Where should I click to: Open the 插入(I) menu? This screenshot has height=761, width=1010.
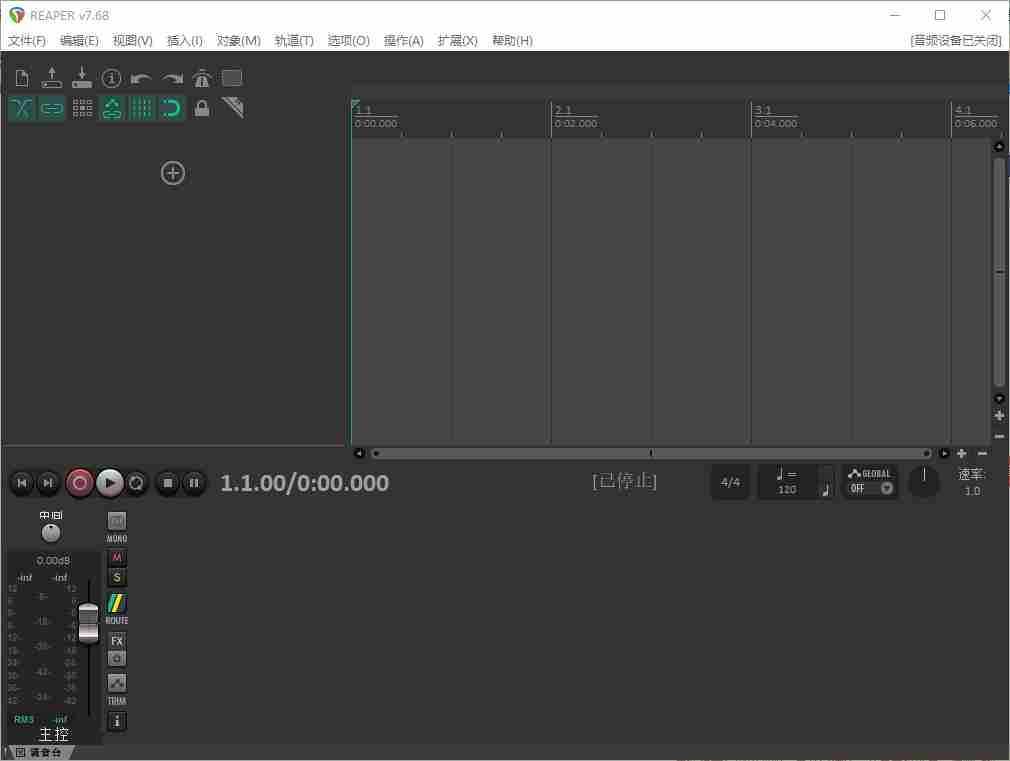(x=184, y=41)
